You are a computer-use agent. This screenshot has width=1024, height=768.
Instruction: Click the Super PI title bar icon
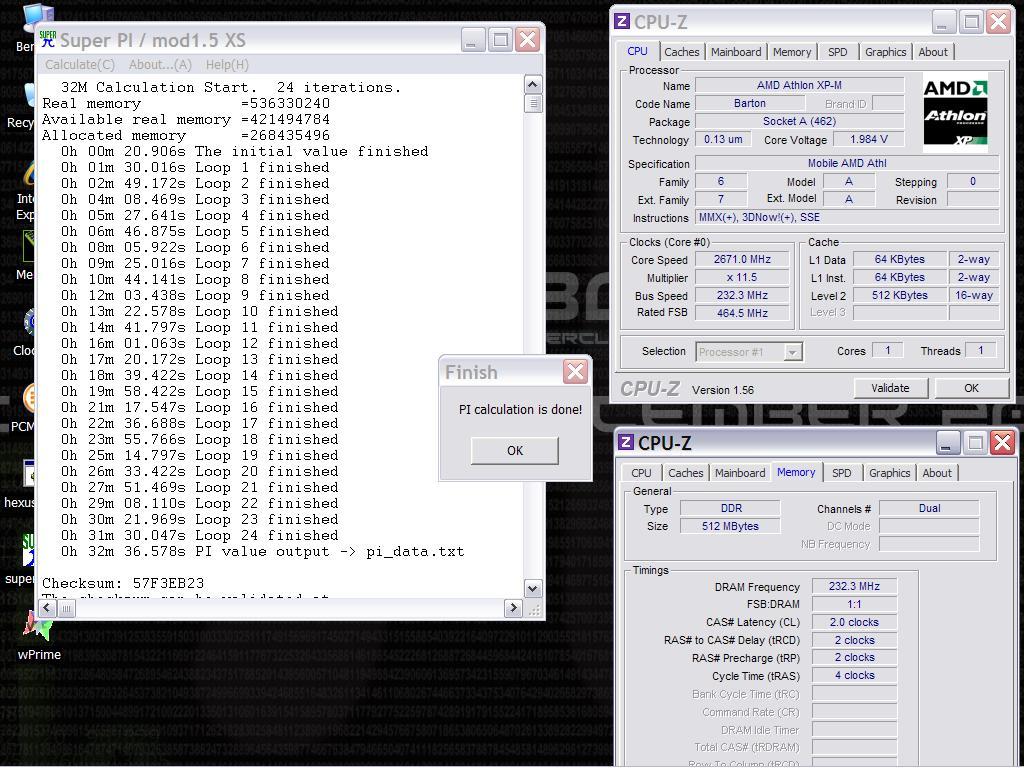click(x=48, y=39)
